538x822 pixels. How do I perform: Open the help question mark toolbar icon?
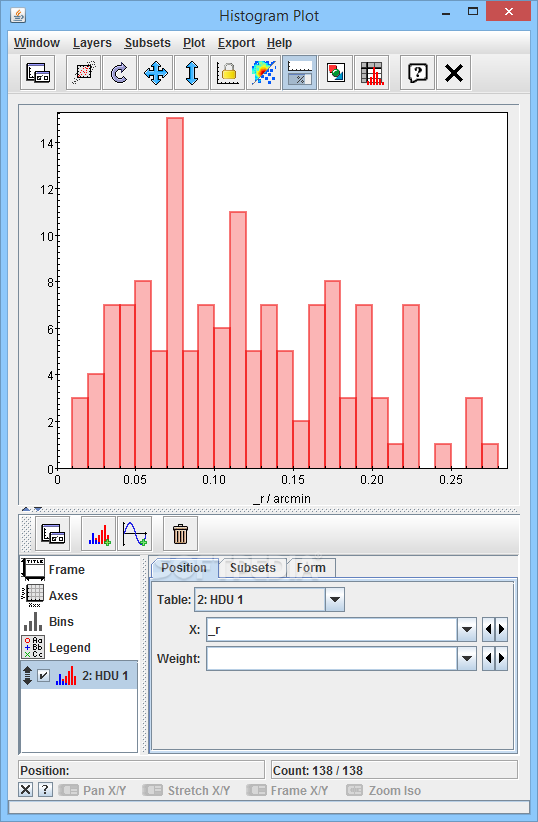point(417,73)
